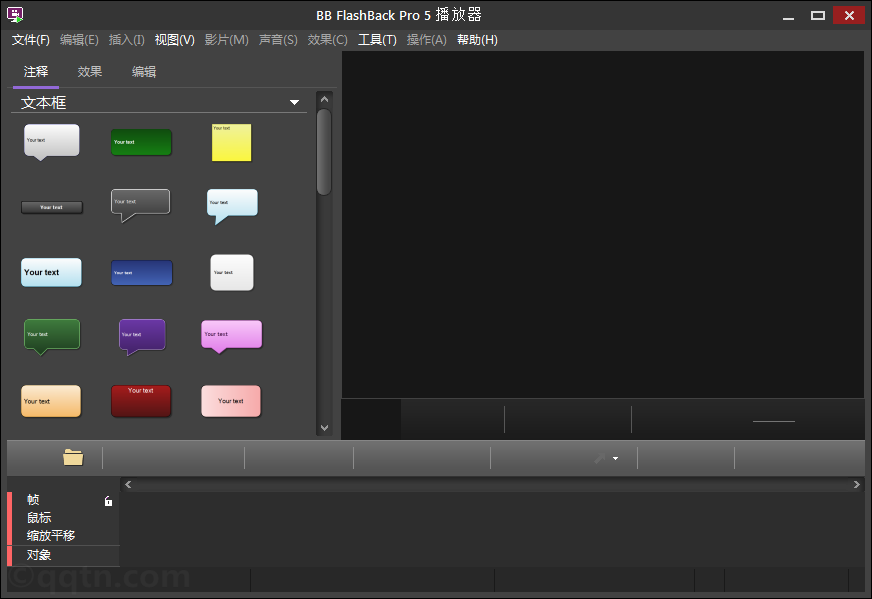Select the yellow sticky note text box
Screen dimensions: 872x599
click(231, 142)
